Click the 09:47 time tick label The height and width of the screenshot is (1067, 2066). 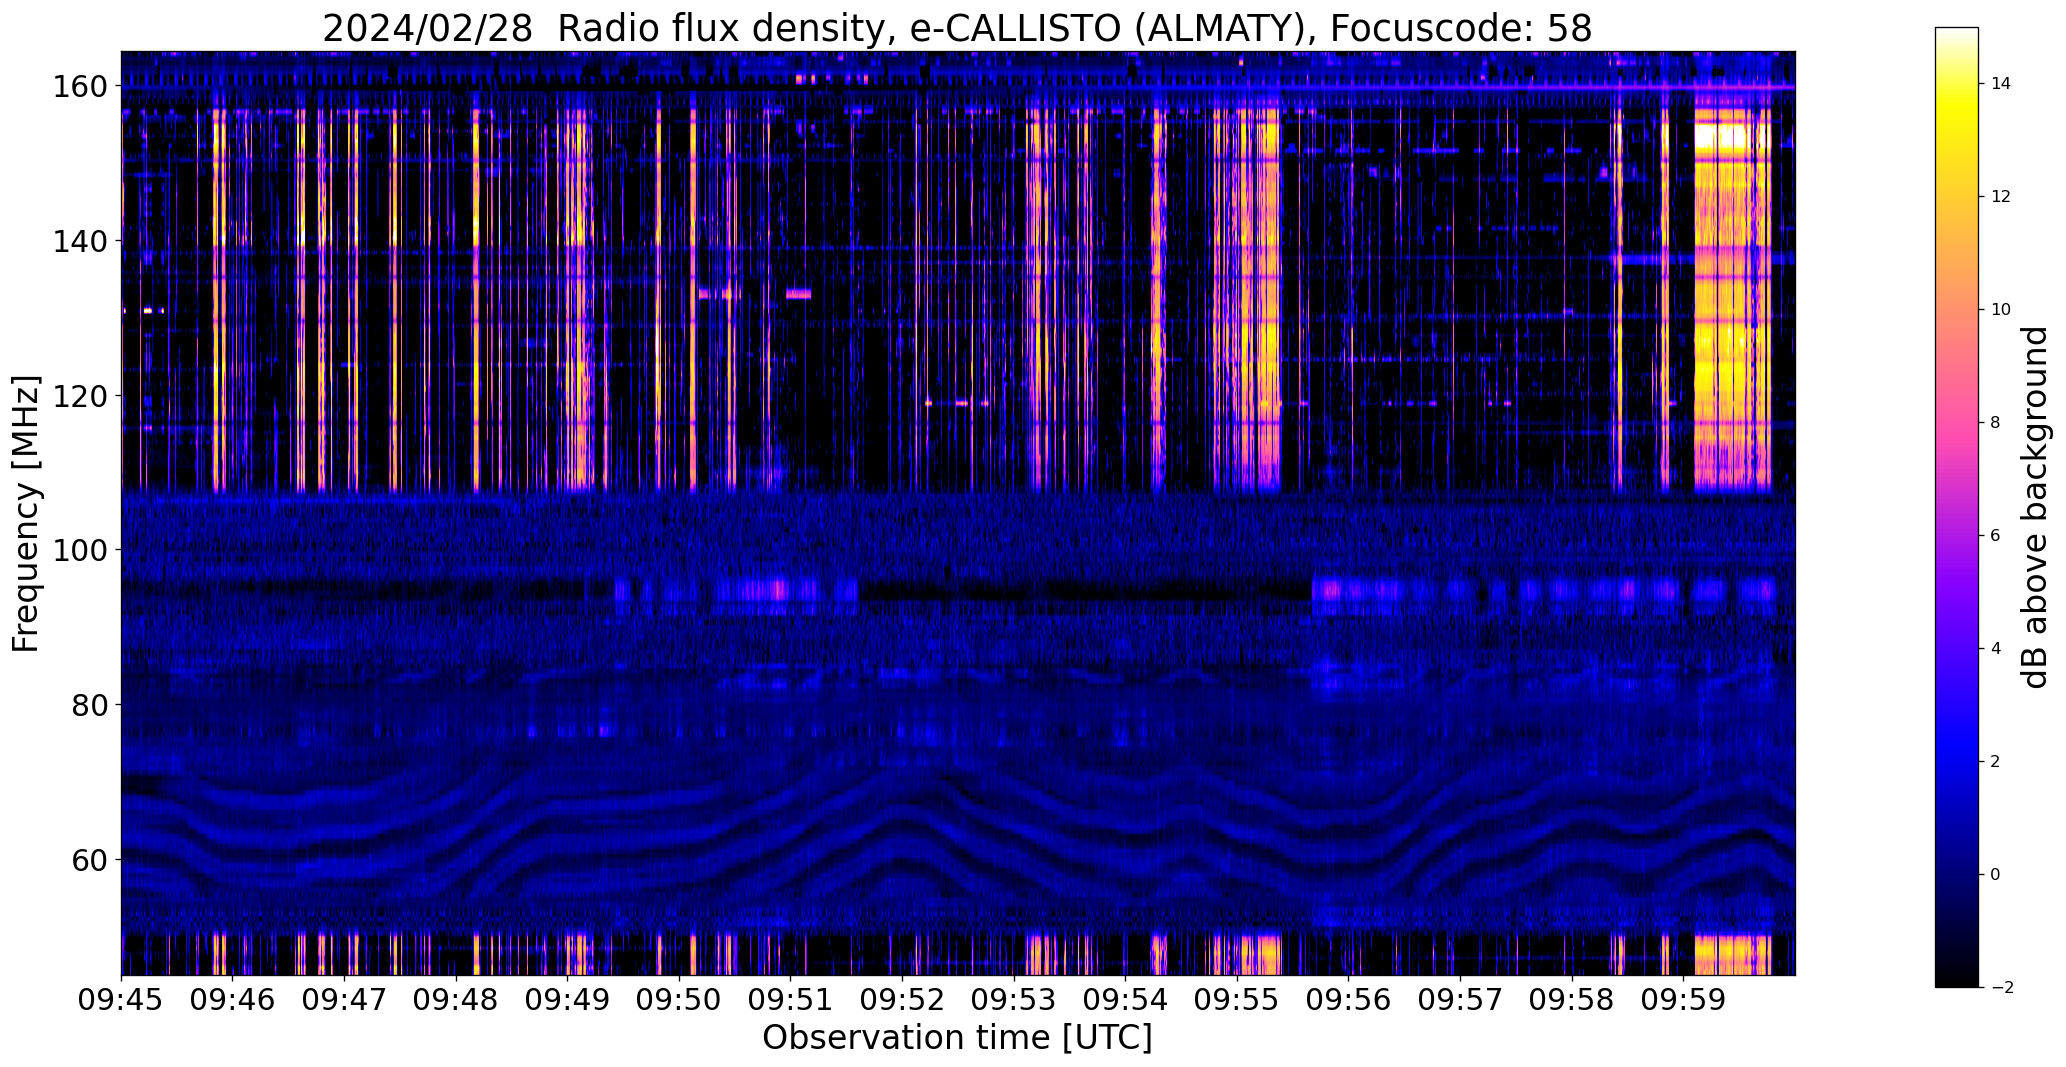coord(345,999)
